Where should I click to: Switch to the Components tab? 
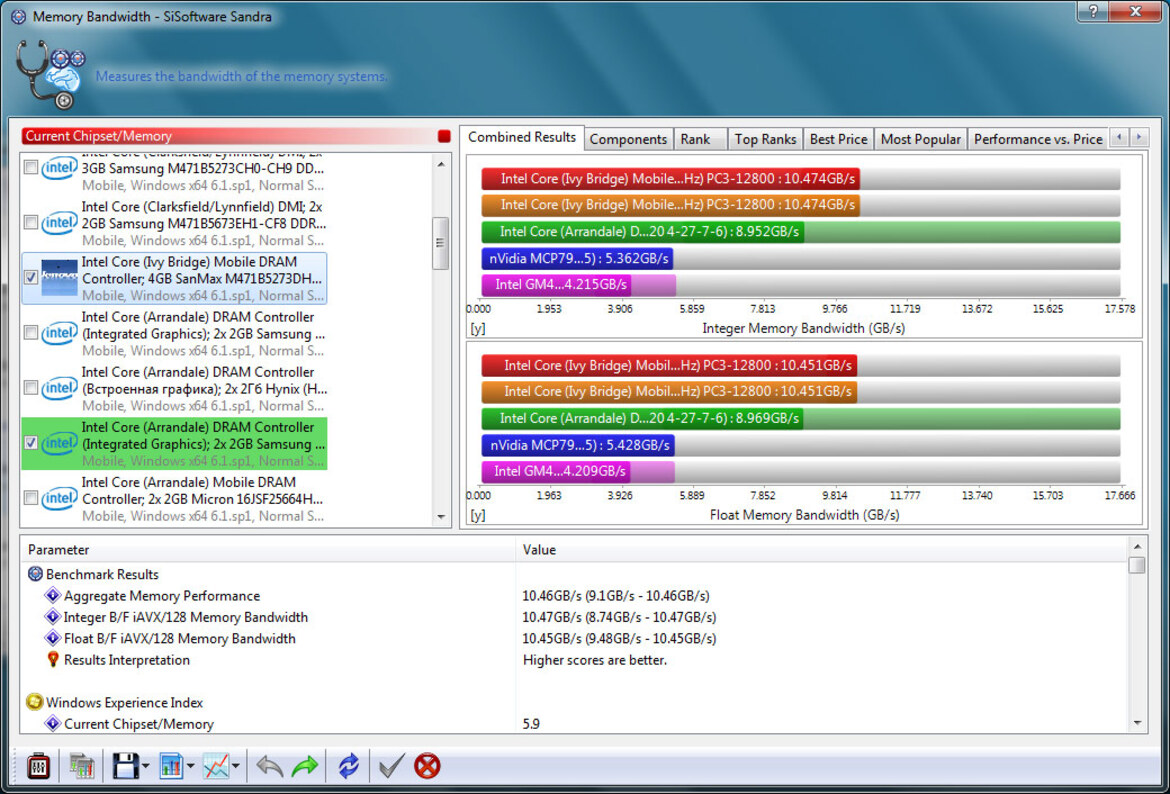coord(628,140)
